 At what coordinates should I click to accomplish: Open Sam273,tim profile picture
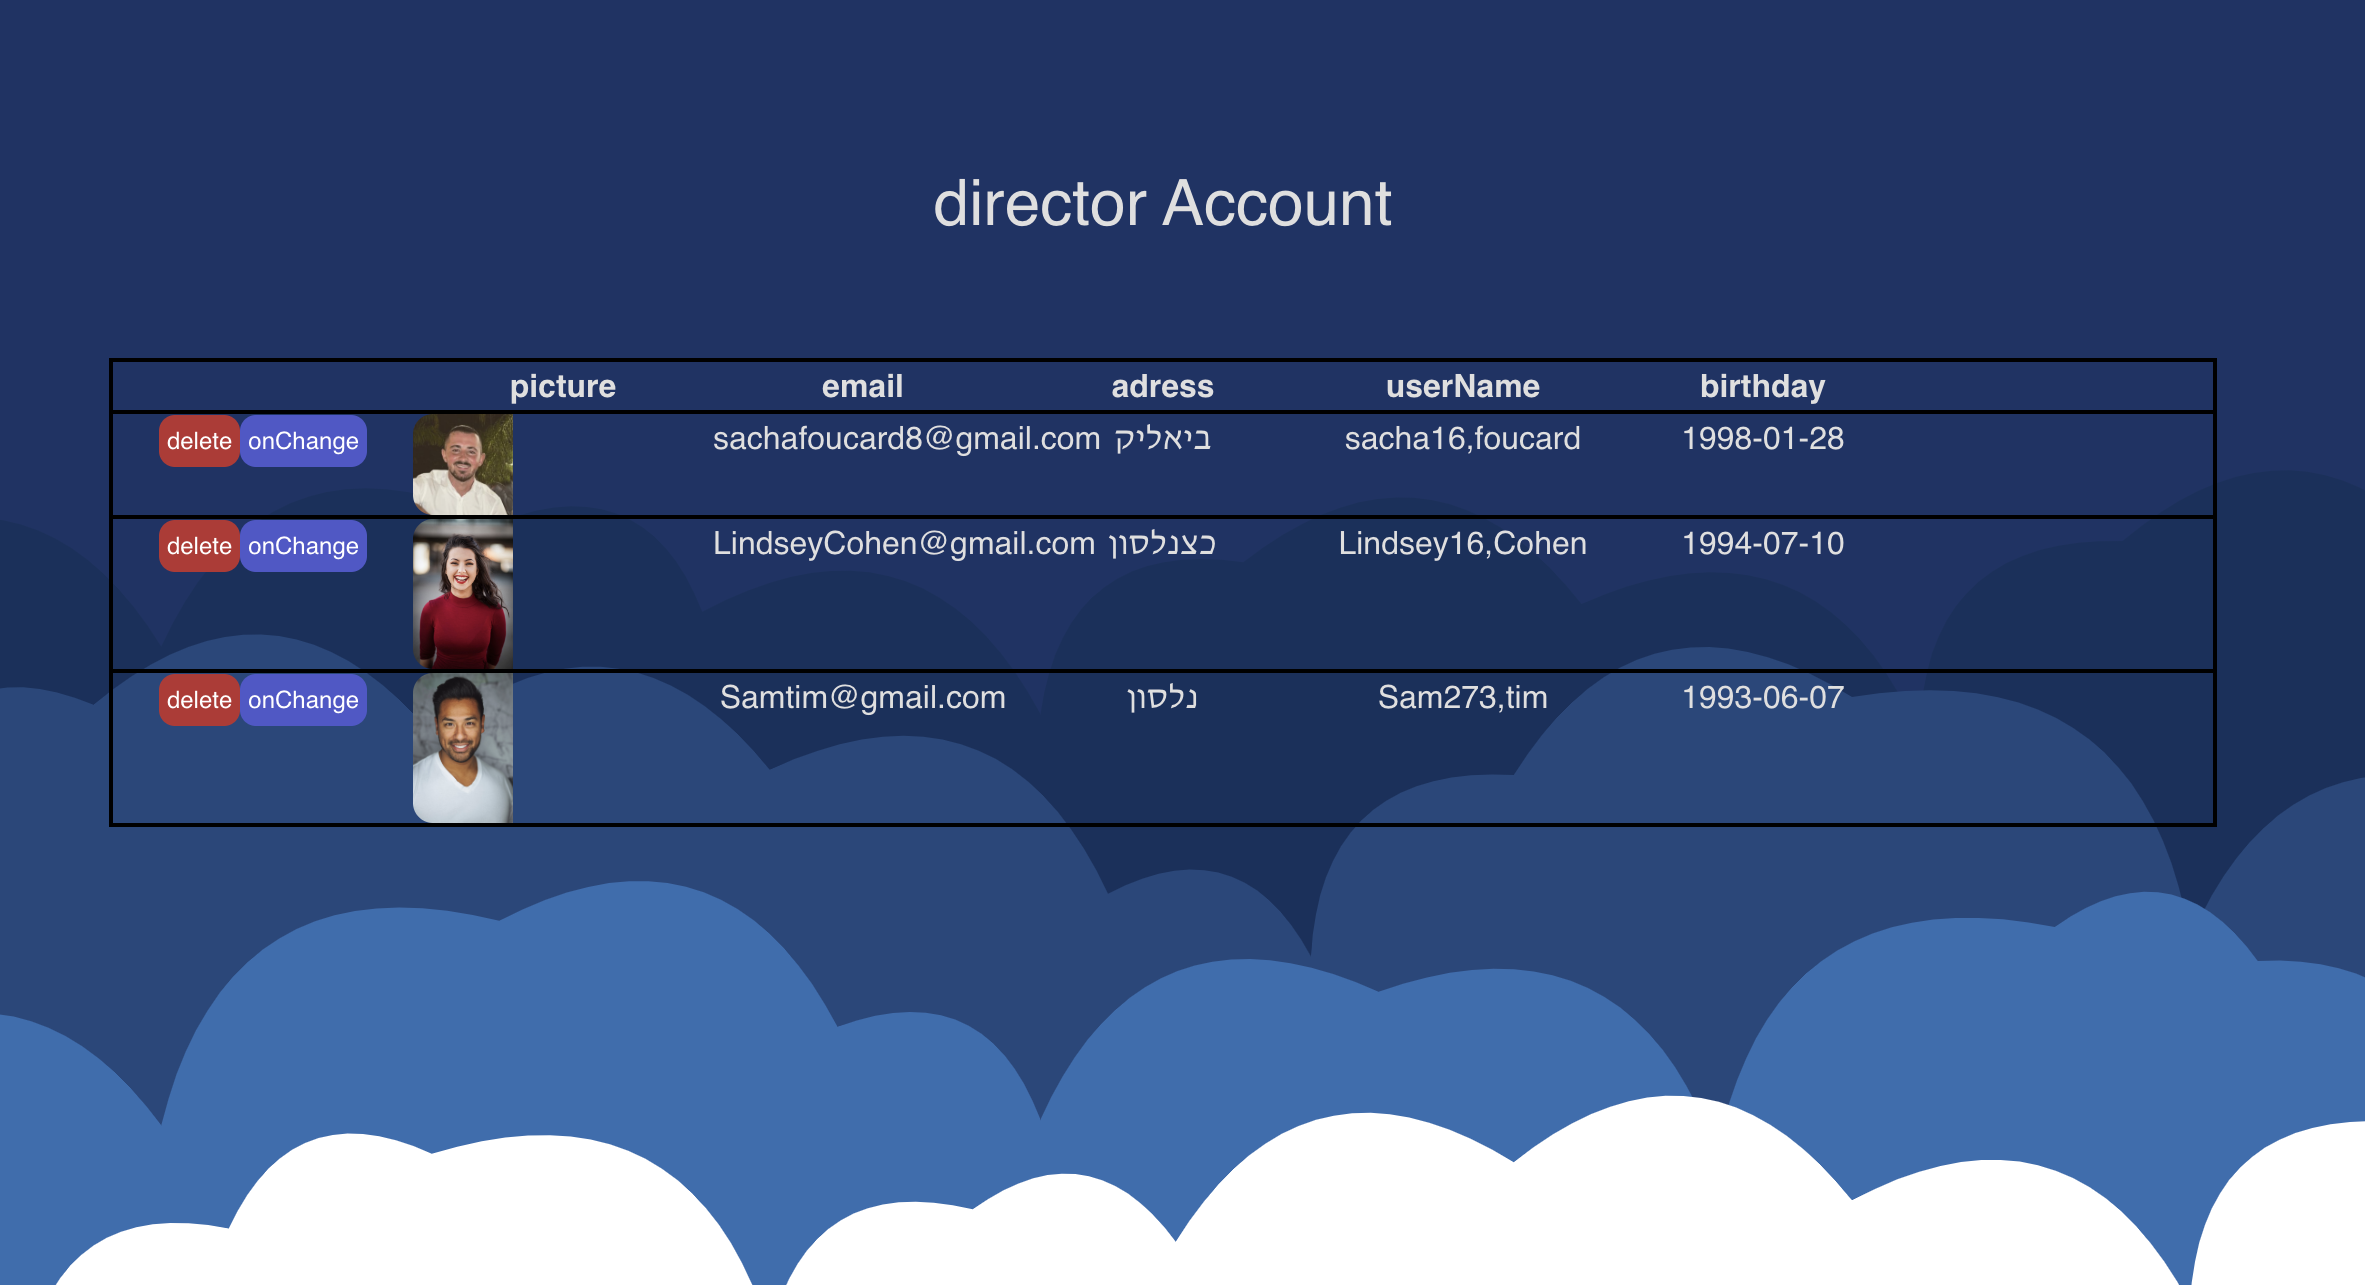click(463, 748)
